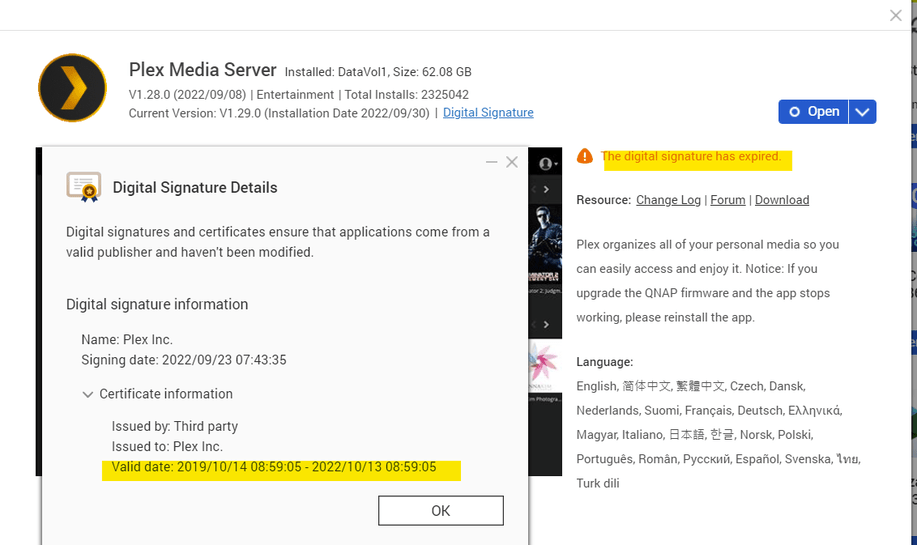Close the Digital Signature Details dialog

click(x=512, y=162)
